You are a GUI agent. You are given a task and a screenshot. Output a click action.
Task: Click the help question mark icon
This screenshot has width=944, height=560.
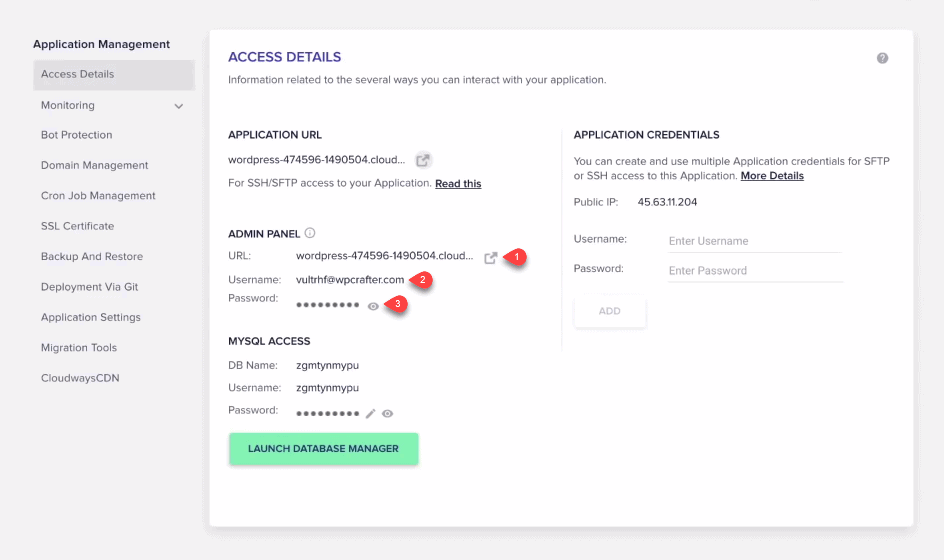click(x=882, y=58)
